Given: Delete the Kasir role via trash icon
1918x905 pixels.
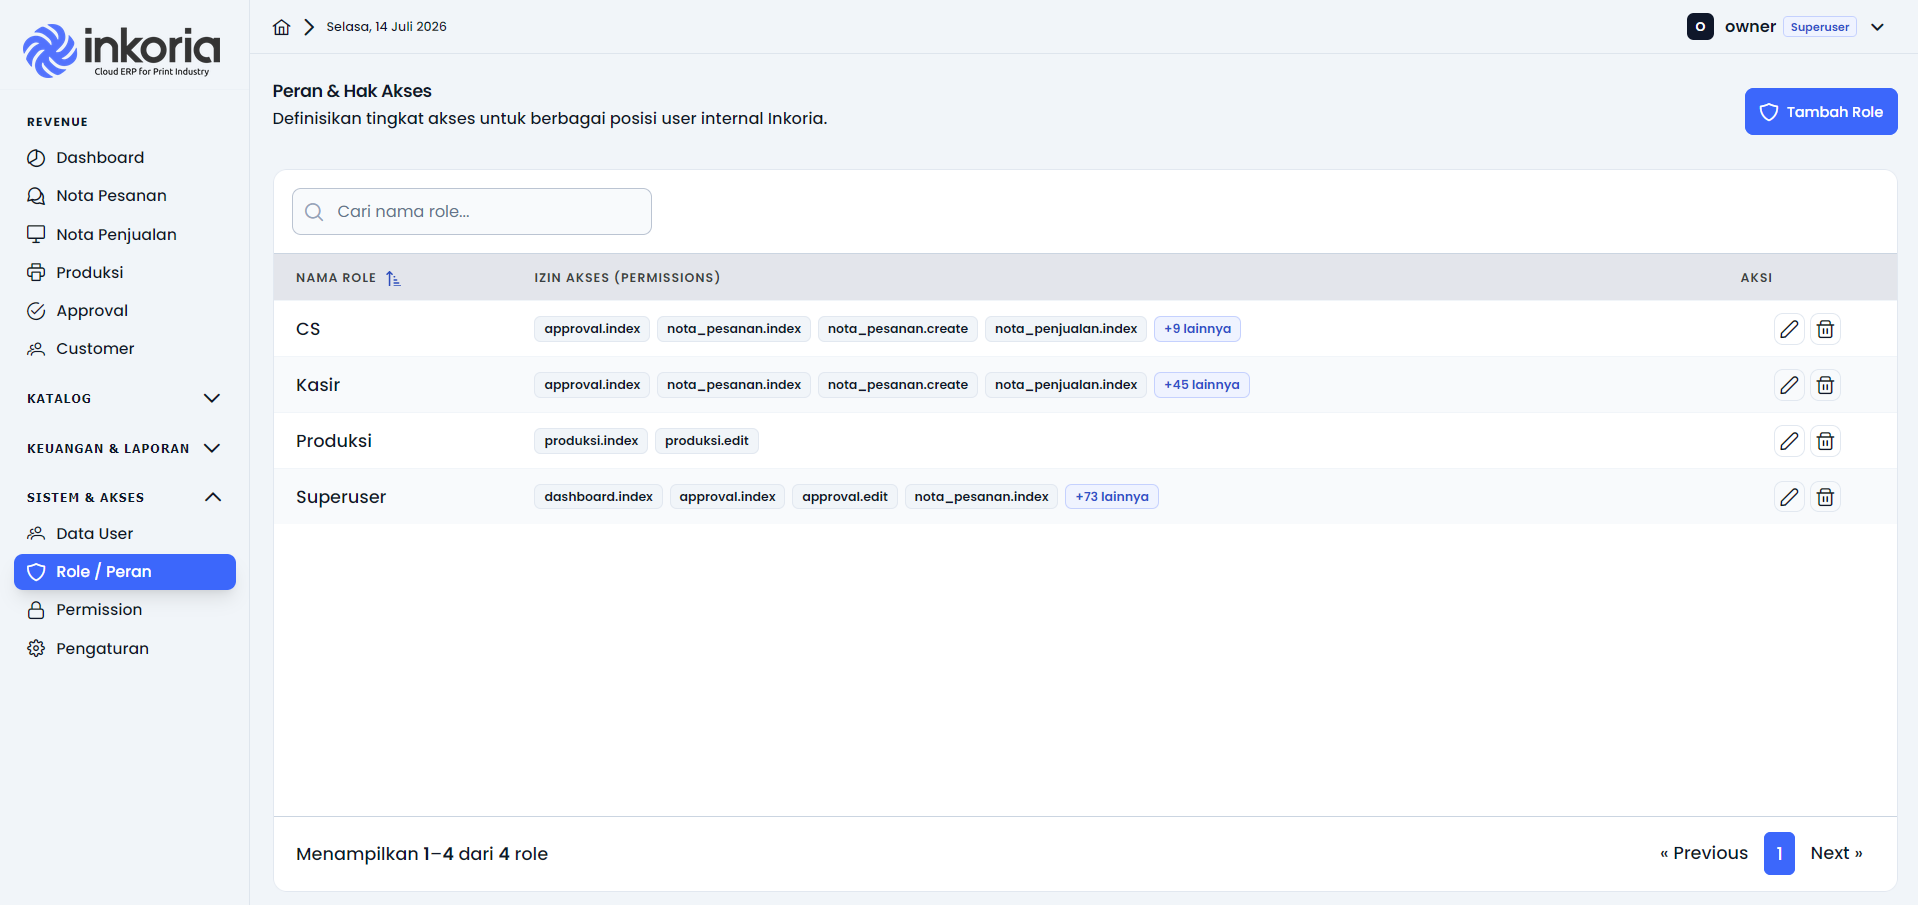Looking at the screenshot, I should [x=1825, y=385].
